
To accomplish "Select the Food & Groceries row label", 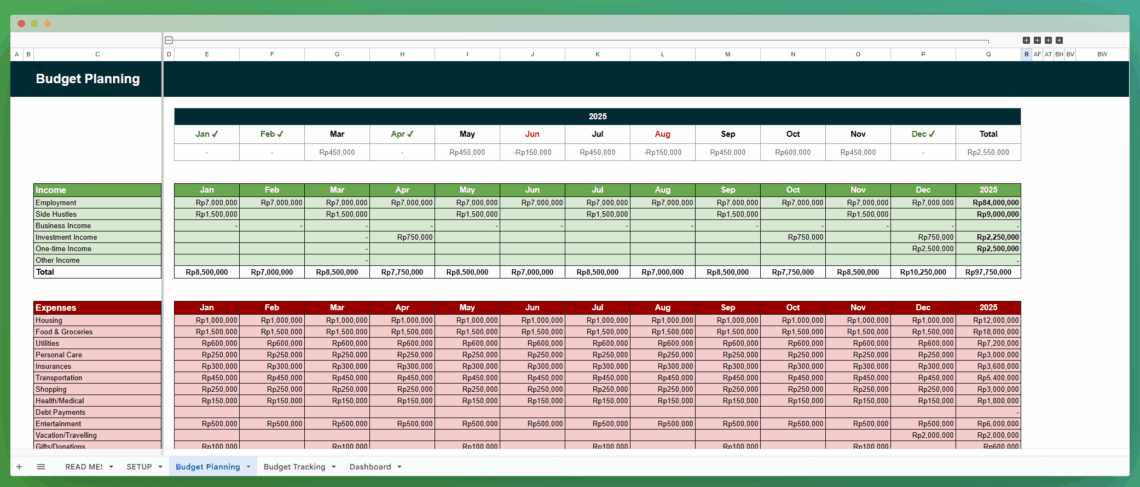I will (97, 332).
